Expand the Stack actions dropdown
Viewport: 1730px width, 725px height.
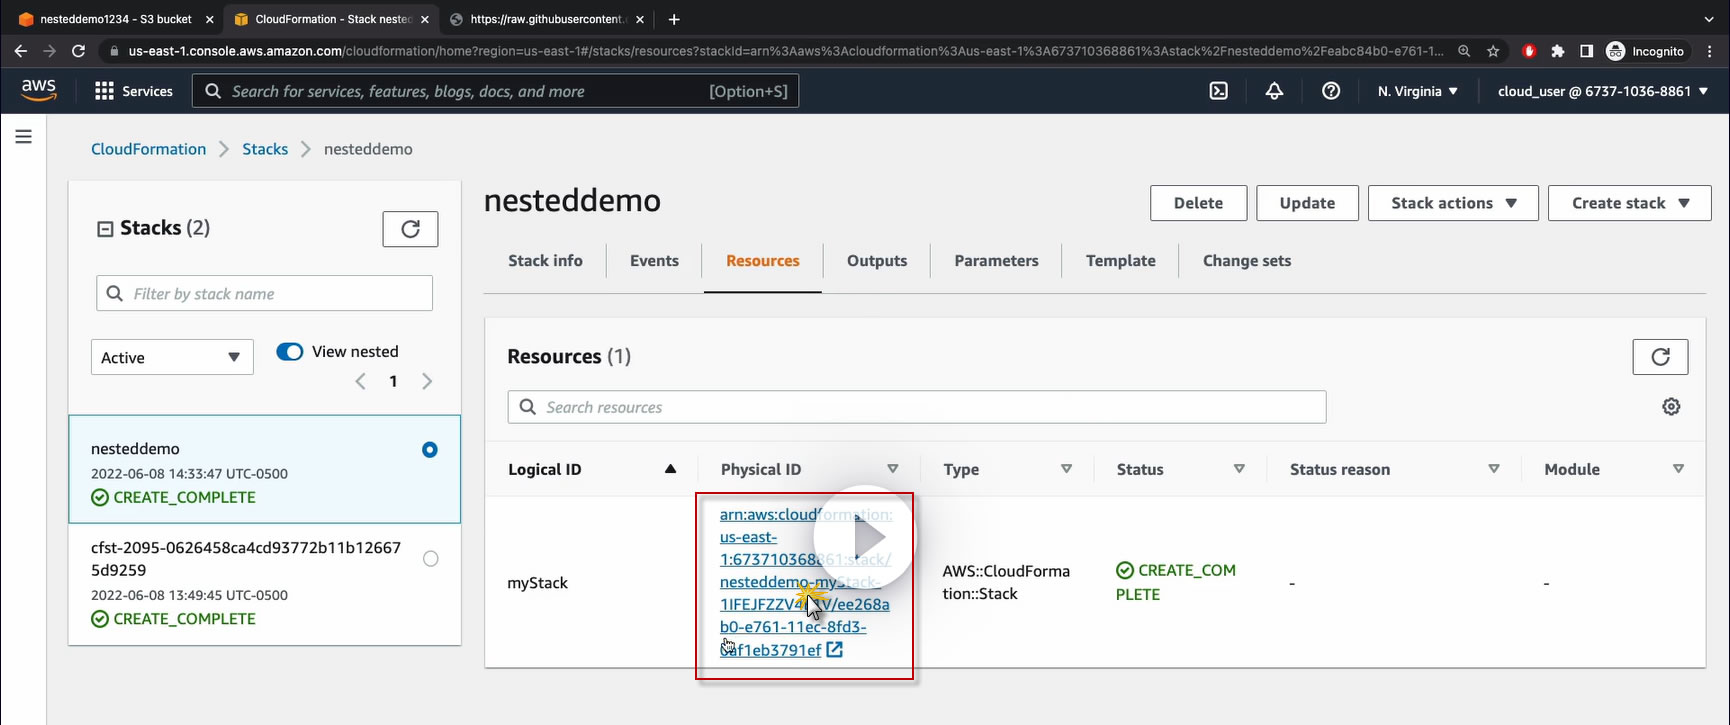point(1453,203)
